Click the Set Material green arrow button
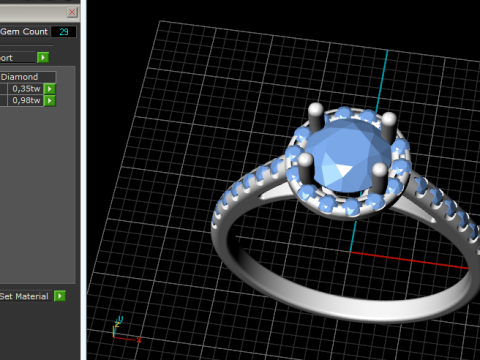The width and height of the screenshot is (480, 360). pos(60,296)
